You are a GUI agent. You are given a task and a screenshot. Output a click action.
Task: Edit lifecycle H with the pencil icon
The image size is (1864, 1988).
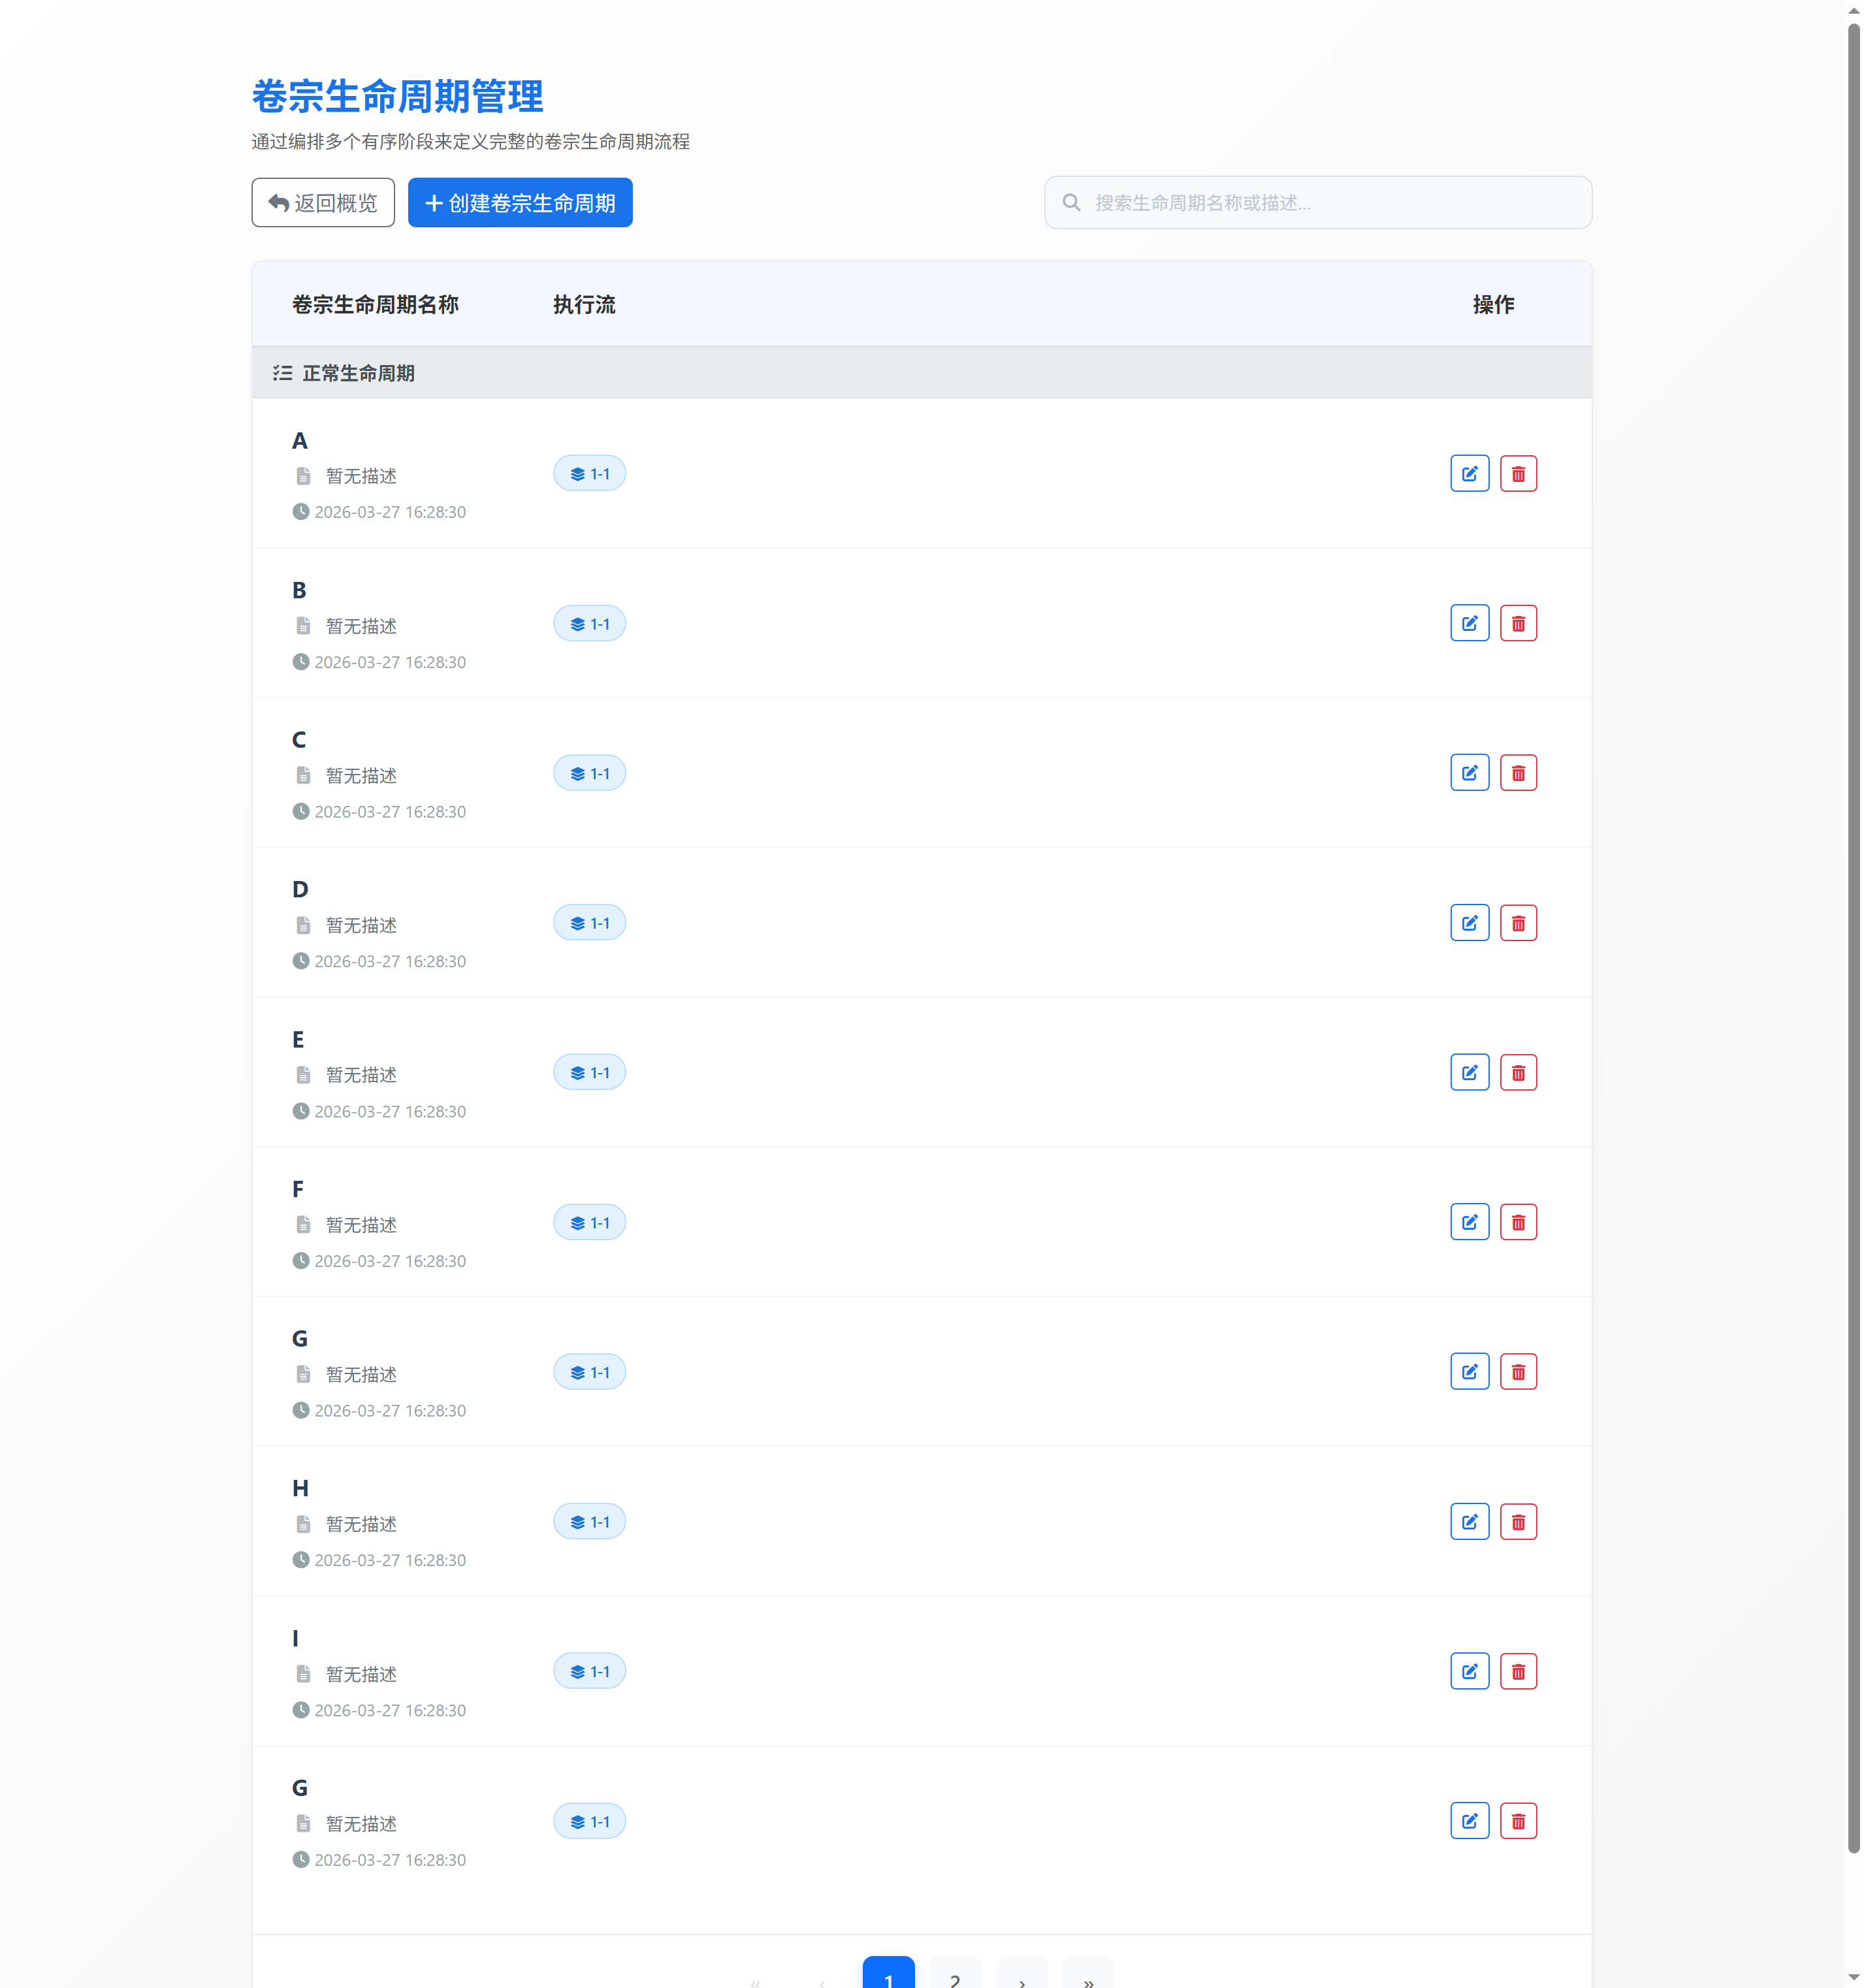pos(1469,1522)
